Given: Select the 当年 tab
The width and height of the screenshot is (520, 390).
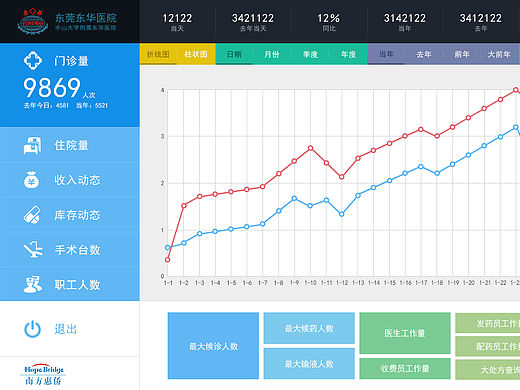Looking at the screenshot, I should tap(386, 54).
